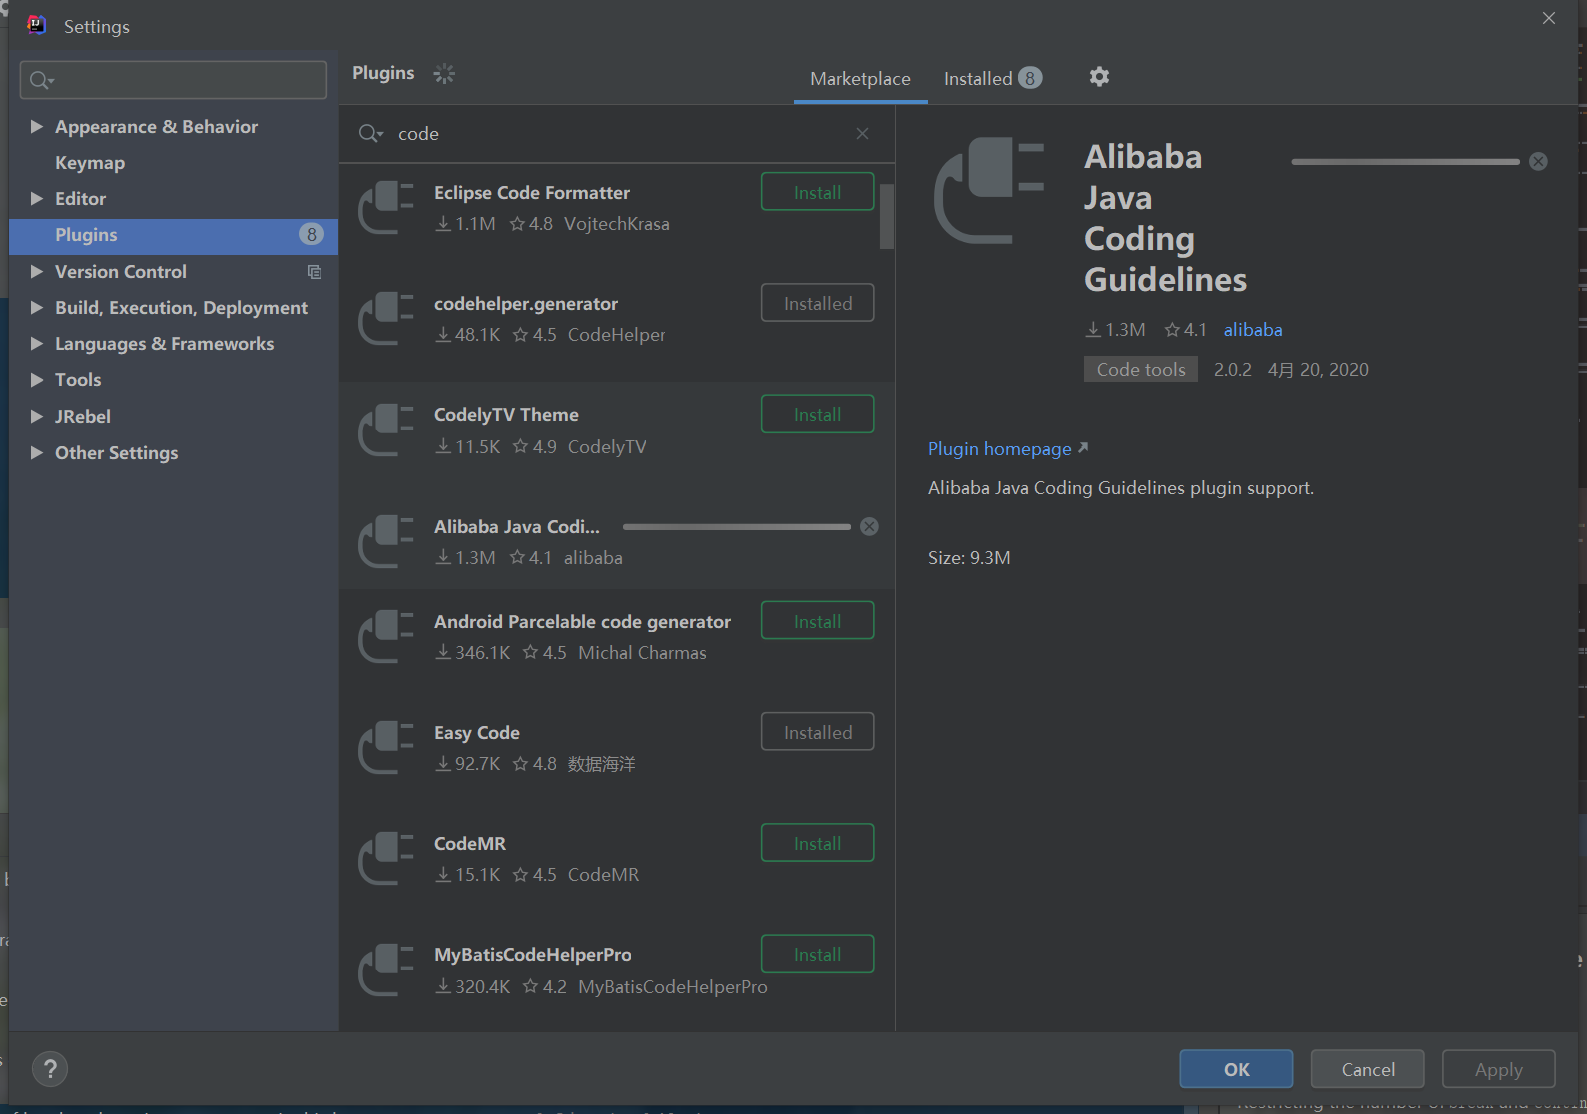Select codehelper.generator plugin title
The height and width of the screenshot is (1114, 1587).
tap(526, 303)
